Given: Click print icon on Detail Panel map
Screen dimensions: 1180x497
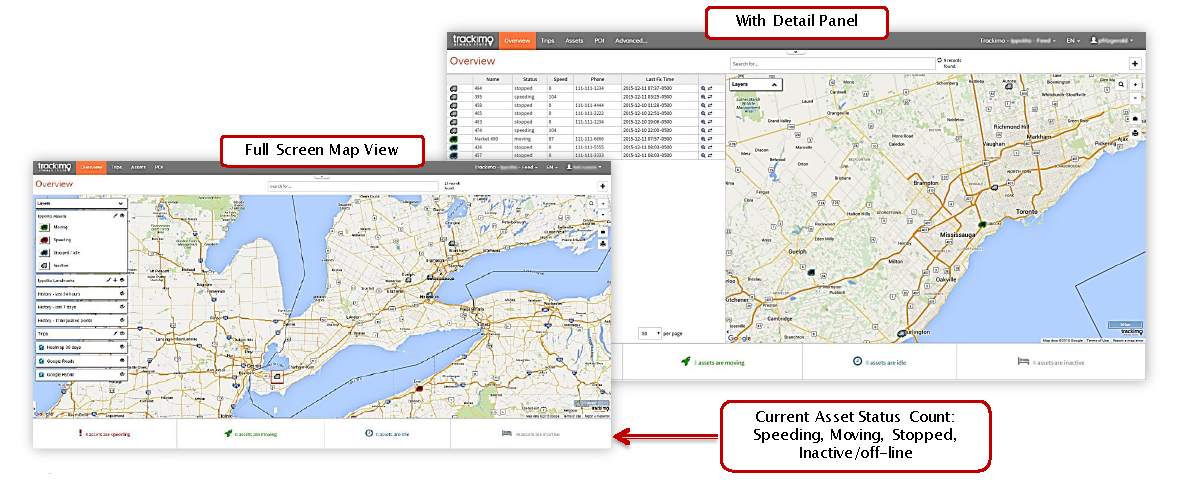Looking at the screenshot, I should (x=1136, y=133).
